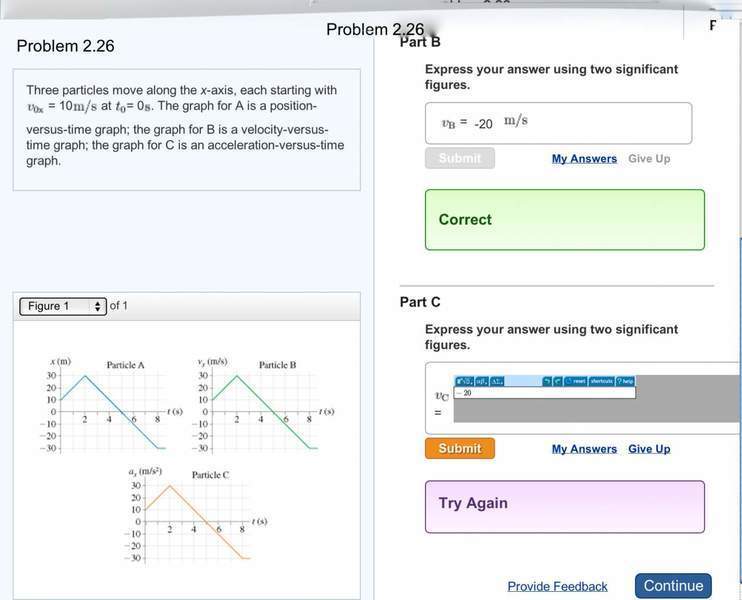The height and width of the screenshot is (600, 742).
Task: Open the delta-sigma symbols palette
Action: [496, 381]
